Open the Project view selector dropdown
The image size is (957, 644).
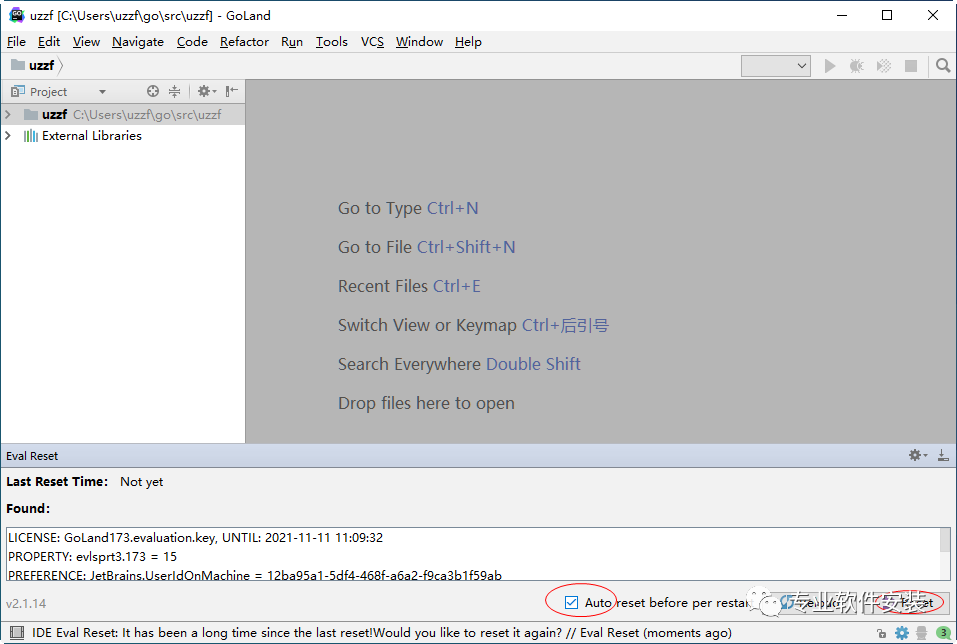coord(102,92)
